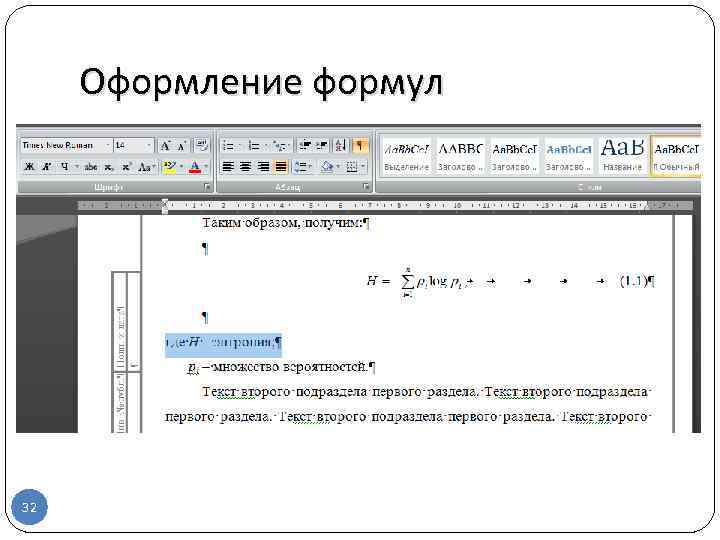Apply the Обычный style
Viewport: 720px width, 540px height.
[676, 156]
